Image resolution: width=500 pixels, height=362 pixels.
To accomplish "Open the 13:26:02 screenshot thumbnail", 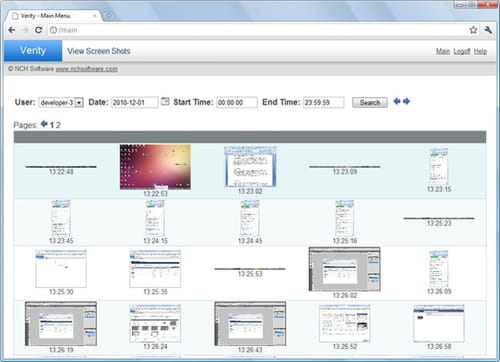I will click(344, 269).
